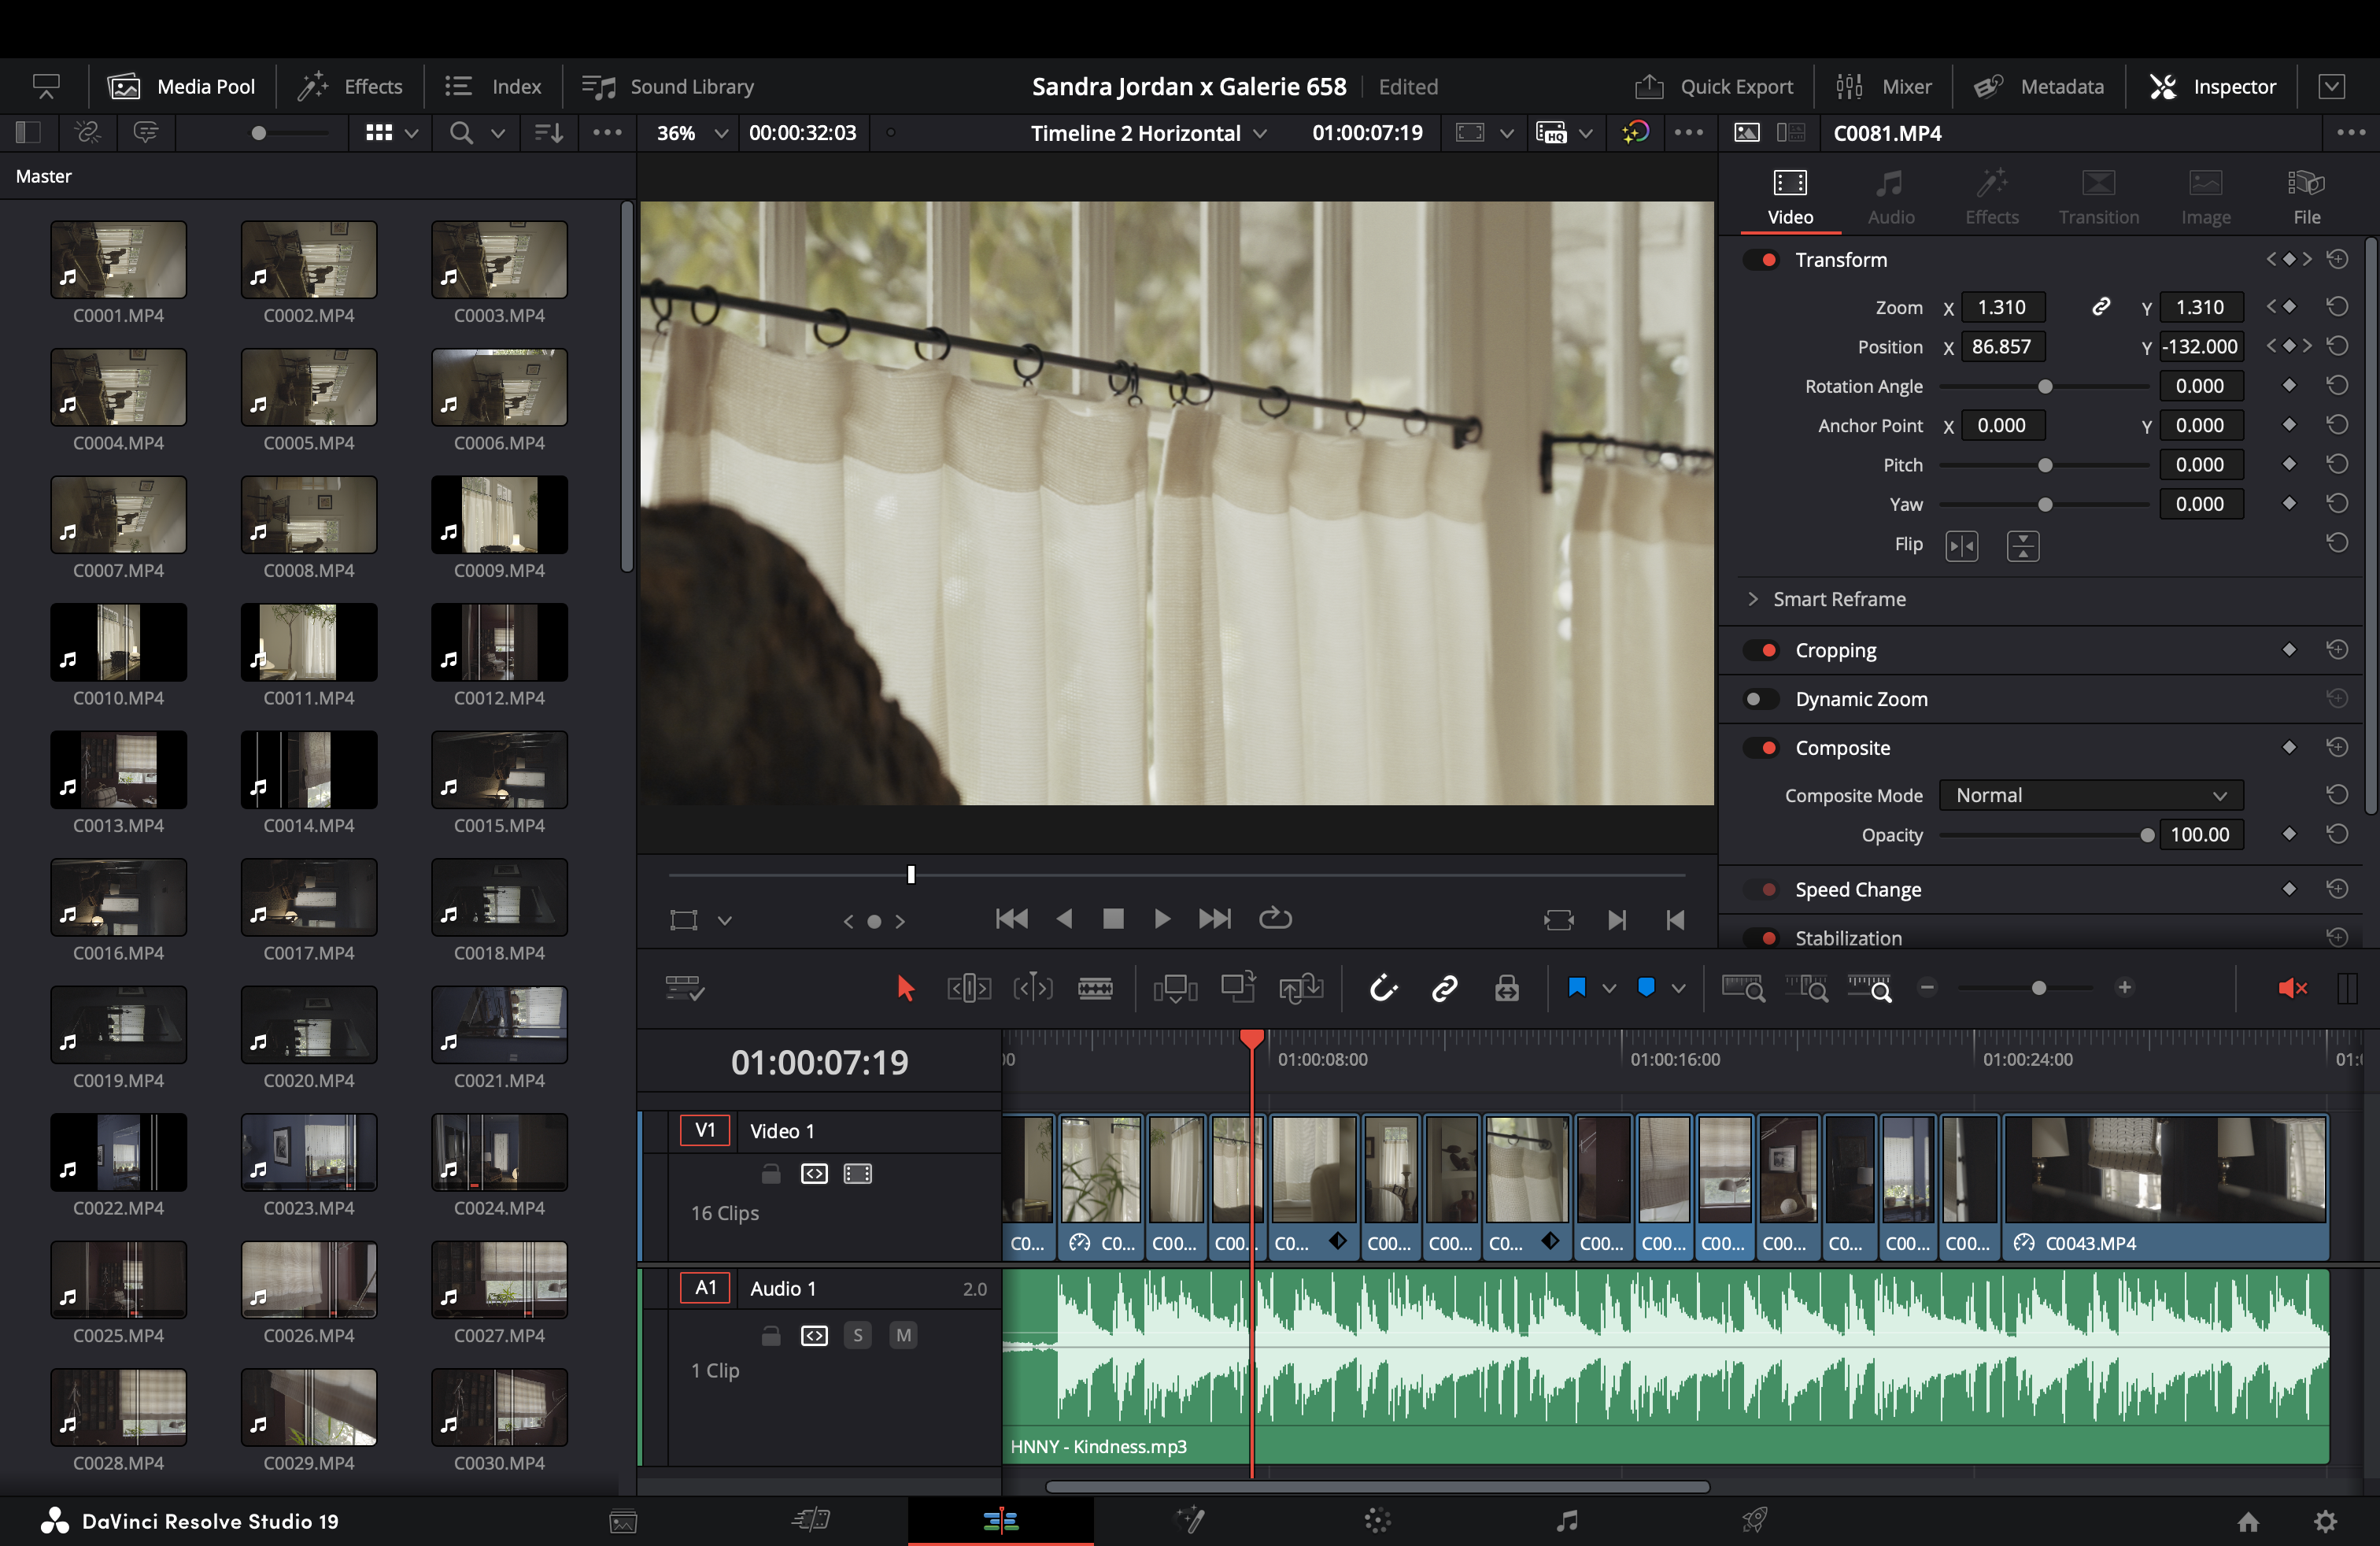Click the Trim edit mode icon
The image size is (2380, 1546).
(968, 988)
